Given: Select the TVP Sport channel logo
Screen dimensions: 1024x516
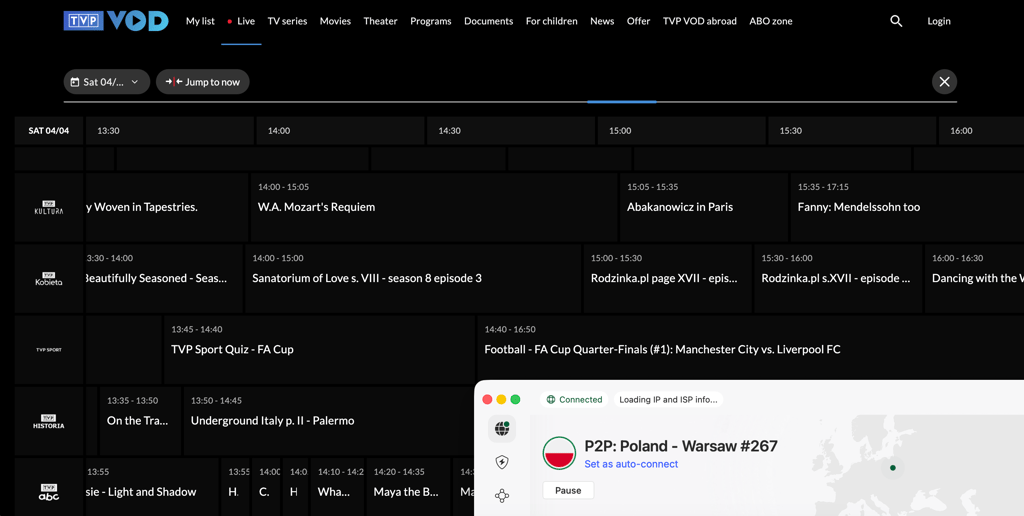Looking at the screenshot, I should click(49, 349).
